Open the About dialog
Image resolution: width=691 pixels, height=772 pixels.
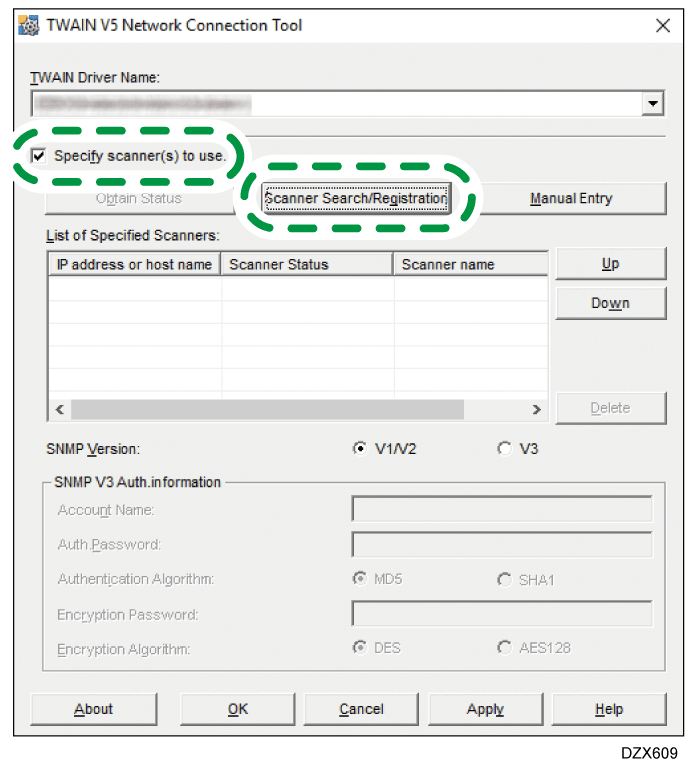[x=94, y=709]
